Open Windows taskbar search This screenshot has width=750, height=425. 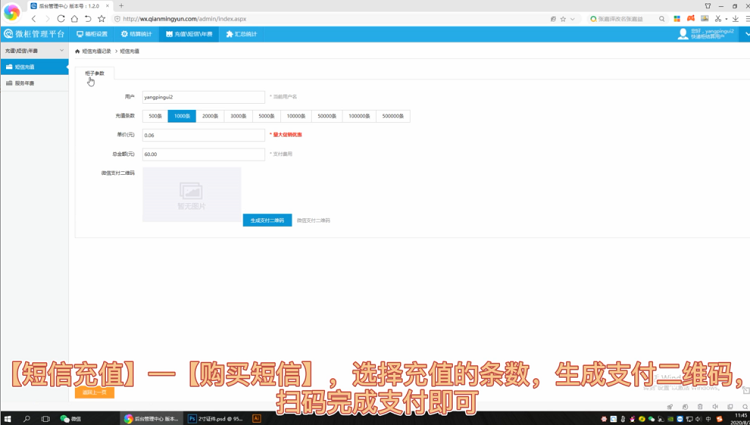click(27, 419)
